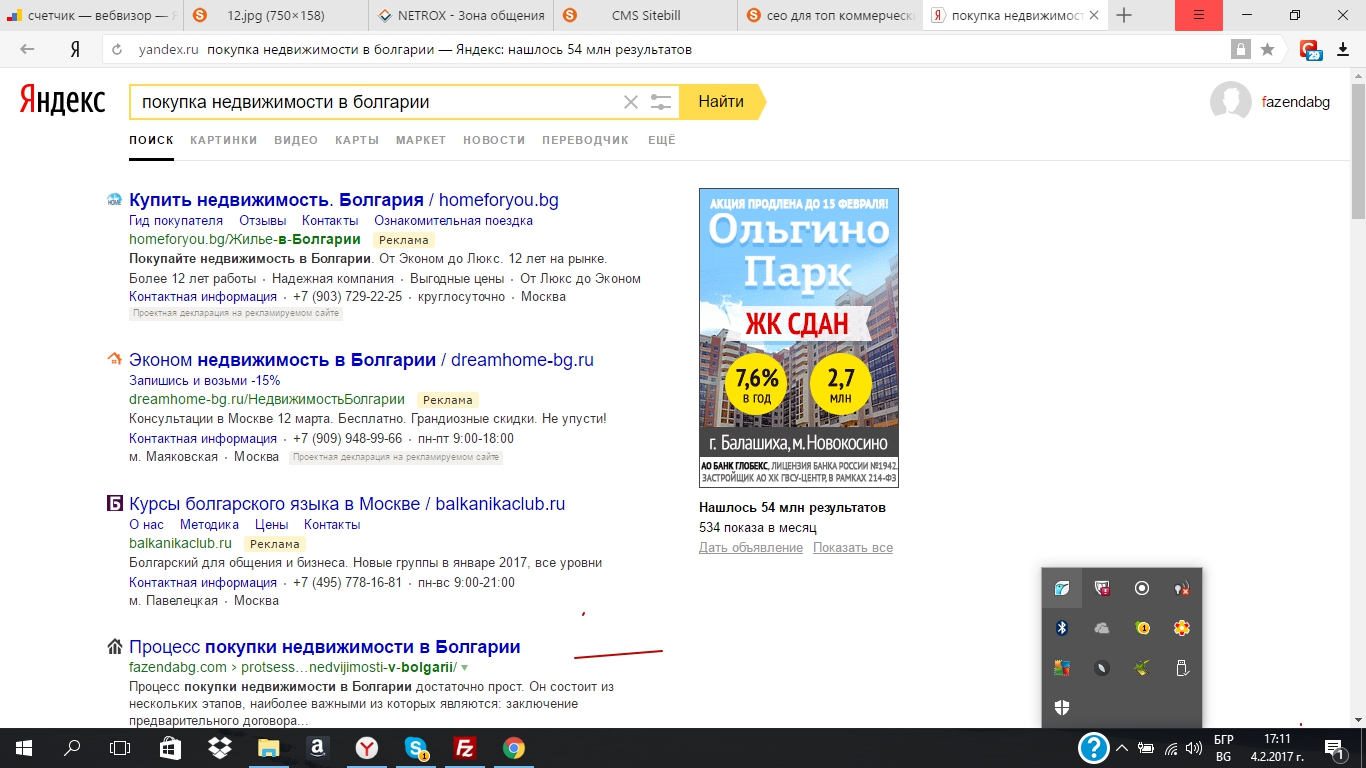This screenshot has width=1366, height=768.
Task: Go back with the browser back arrow
Action: tap(27, 49)
